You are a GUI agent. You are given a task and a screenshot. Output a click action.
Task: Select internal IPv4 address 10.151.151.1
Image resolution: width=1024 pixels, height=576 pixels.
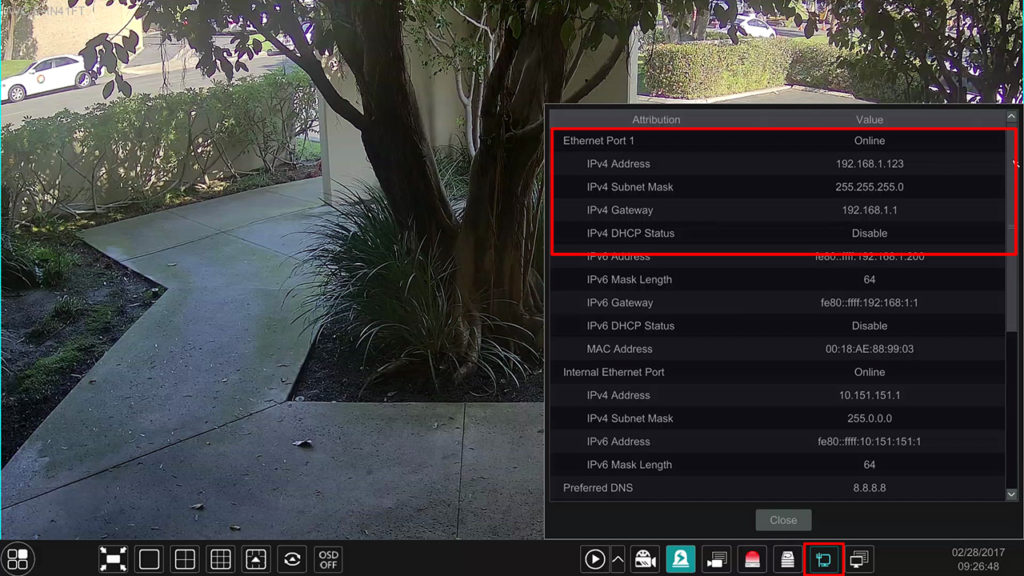[869, 395]
